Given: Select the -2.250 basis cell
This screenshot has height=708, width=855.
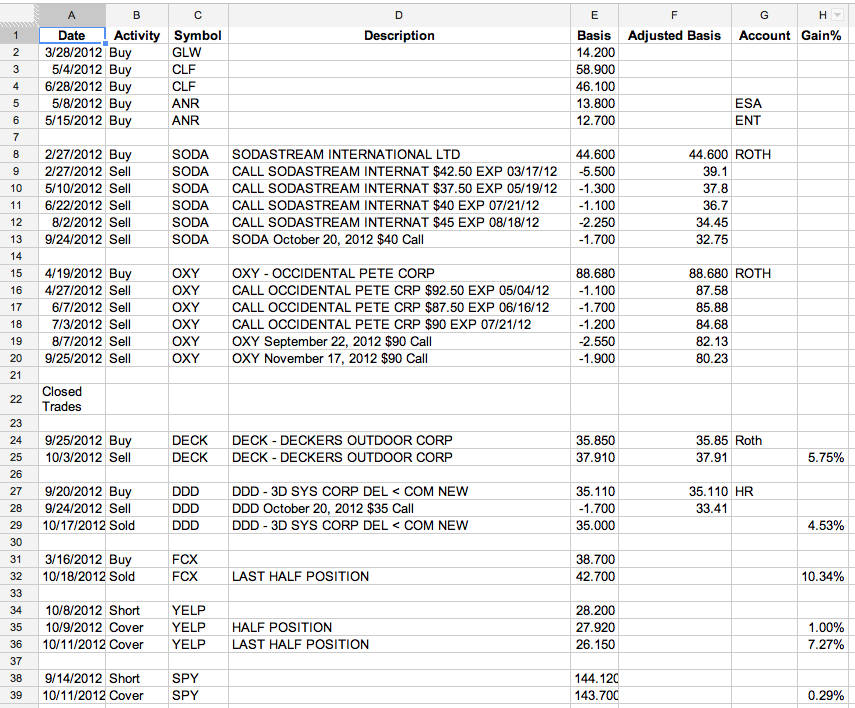Looking at the screenshot, I should click(x=594, y=223).
